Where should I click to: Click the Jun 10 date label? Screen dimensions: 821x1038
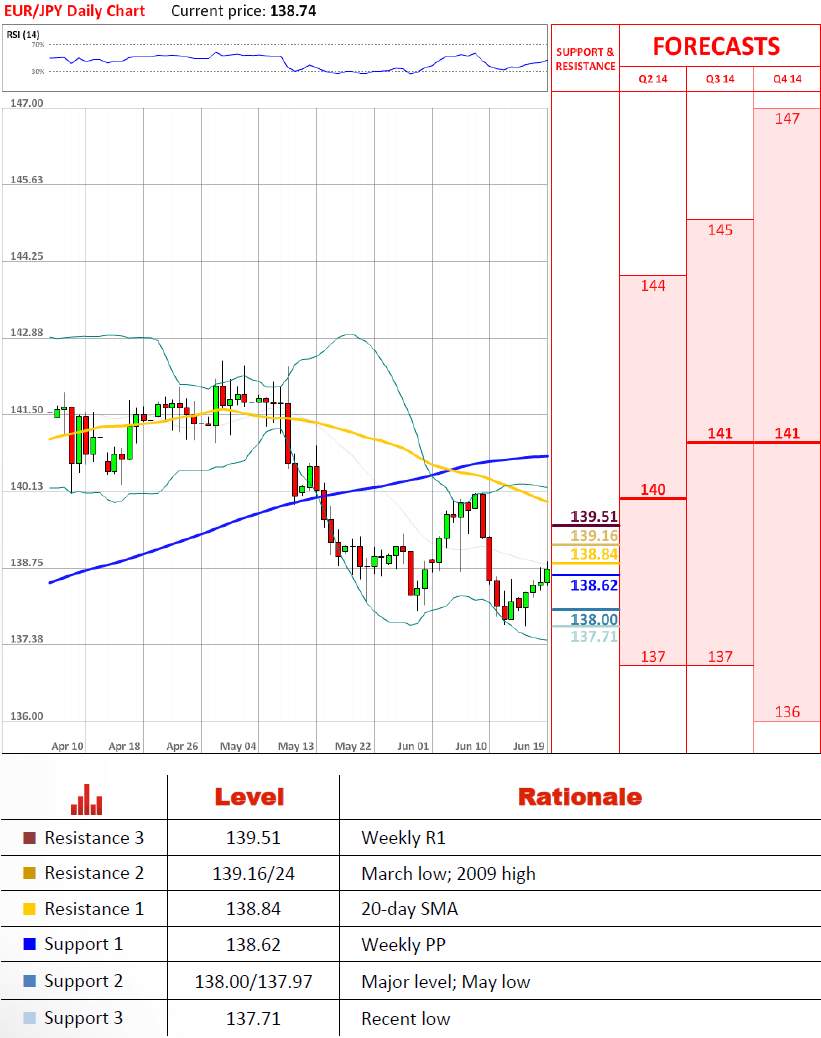(471, 746)
